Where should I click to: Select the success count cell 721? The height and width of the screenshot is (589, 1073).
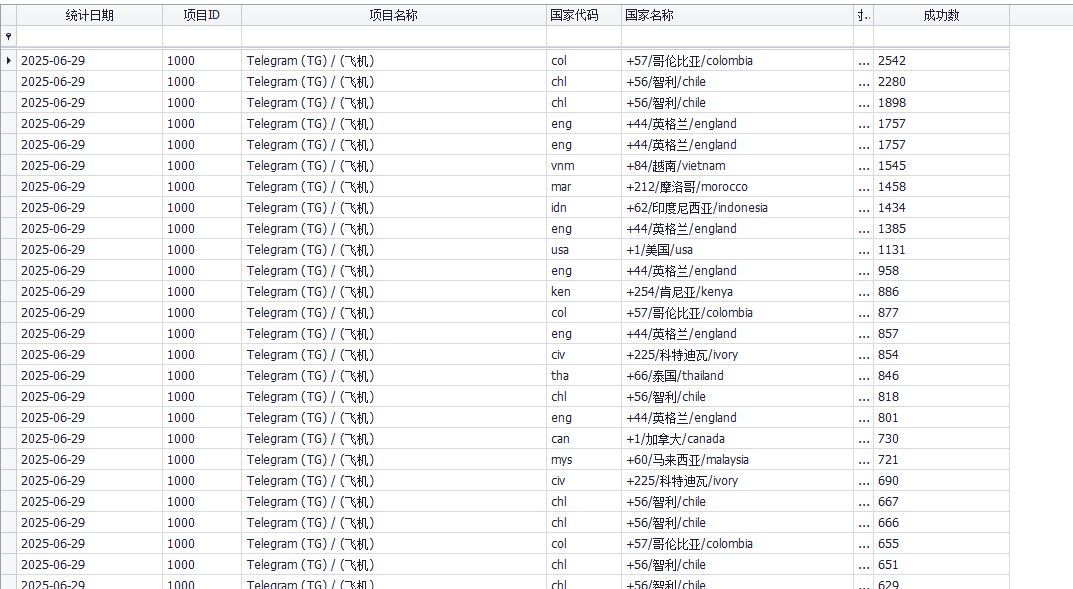941,460
